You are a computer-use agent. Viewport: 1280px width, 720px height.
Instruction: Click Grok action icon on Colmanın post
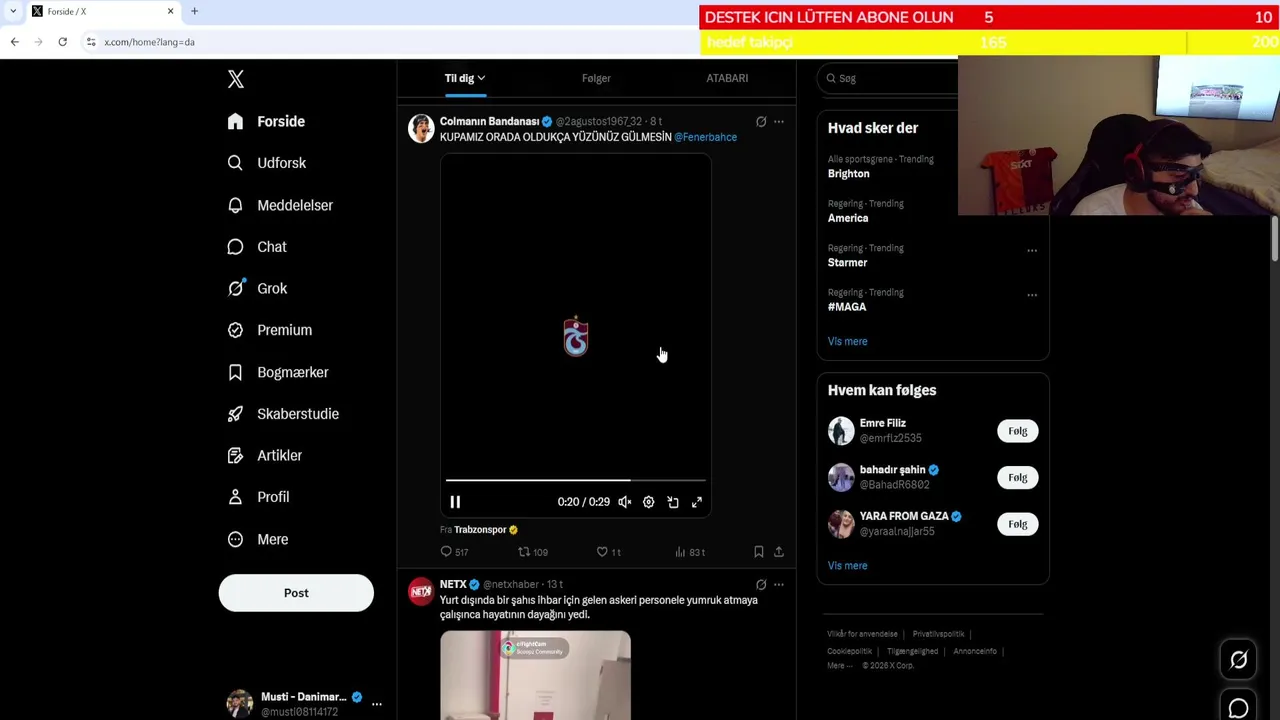click(761, 122)
